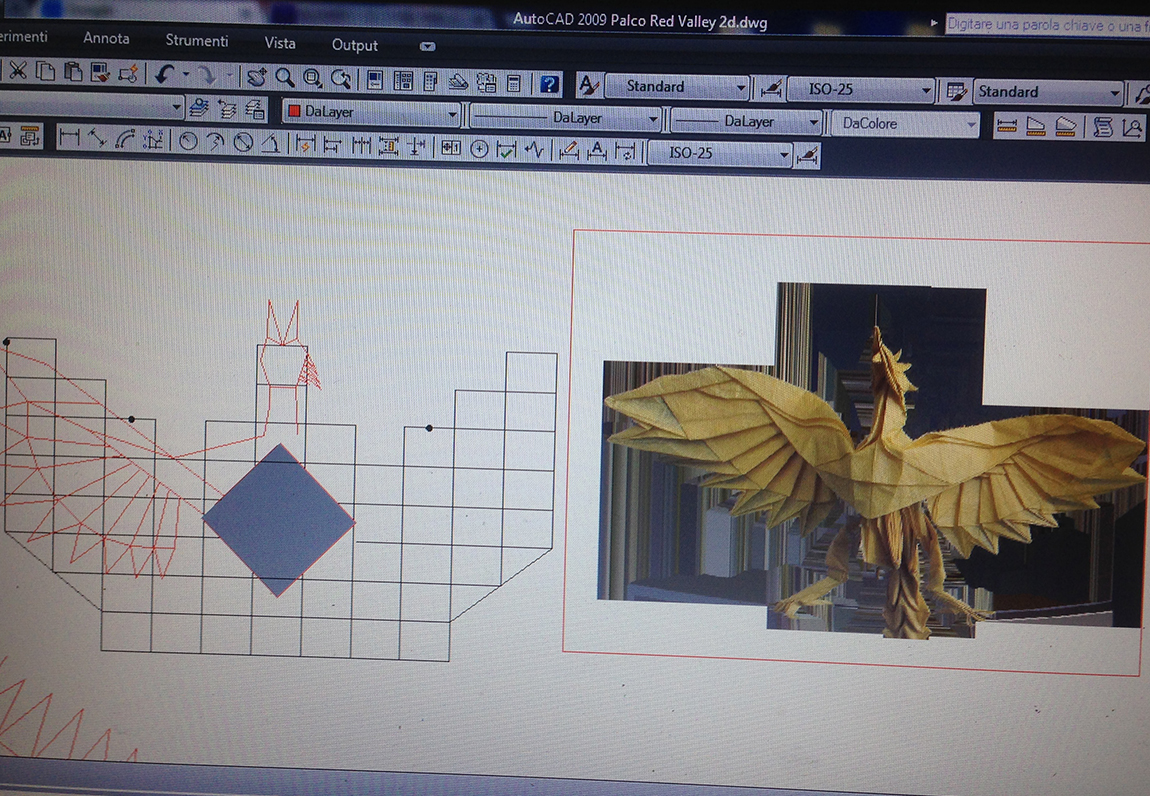
Task: Click the blue Help question mark icon
Action: coord(549,84)
